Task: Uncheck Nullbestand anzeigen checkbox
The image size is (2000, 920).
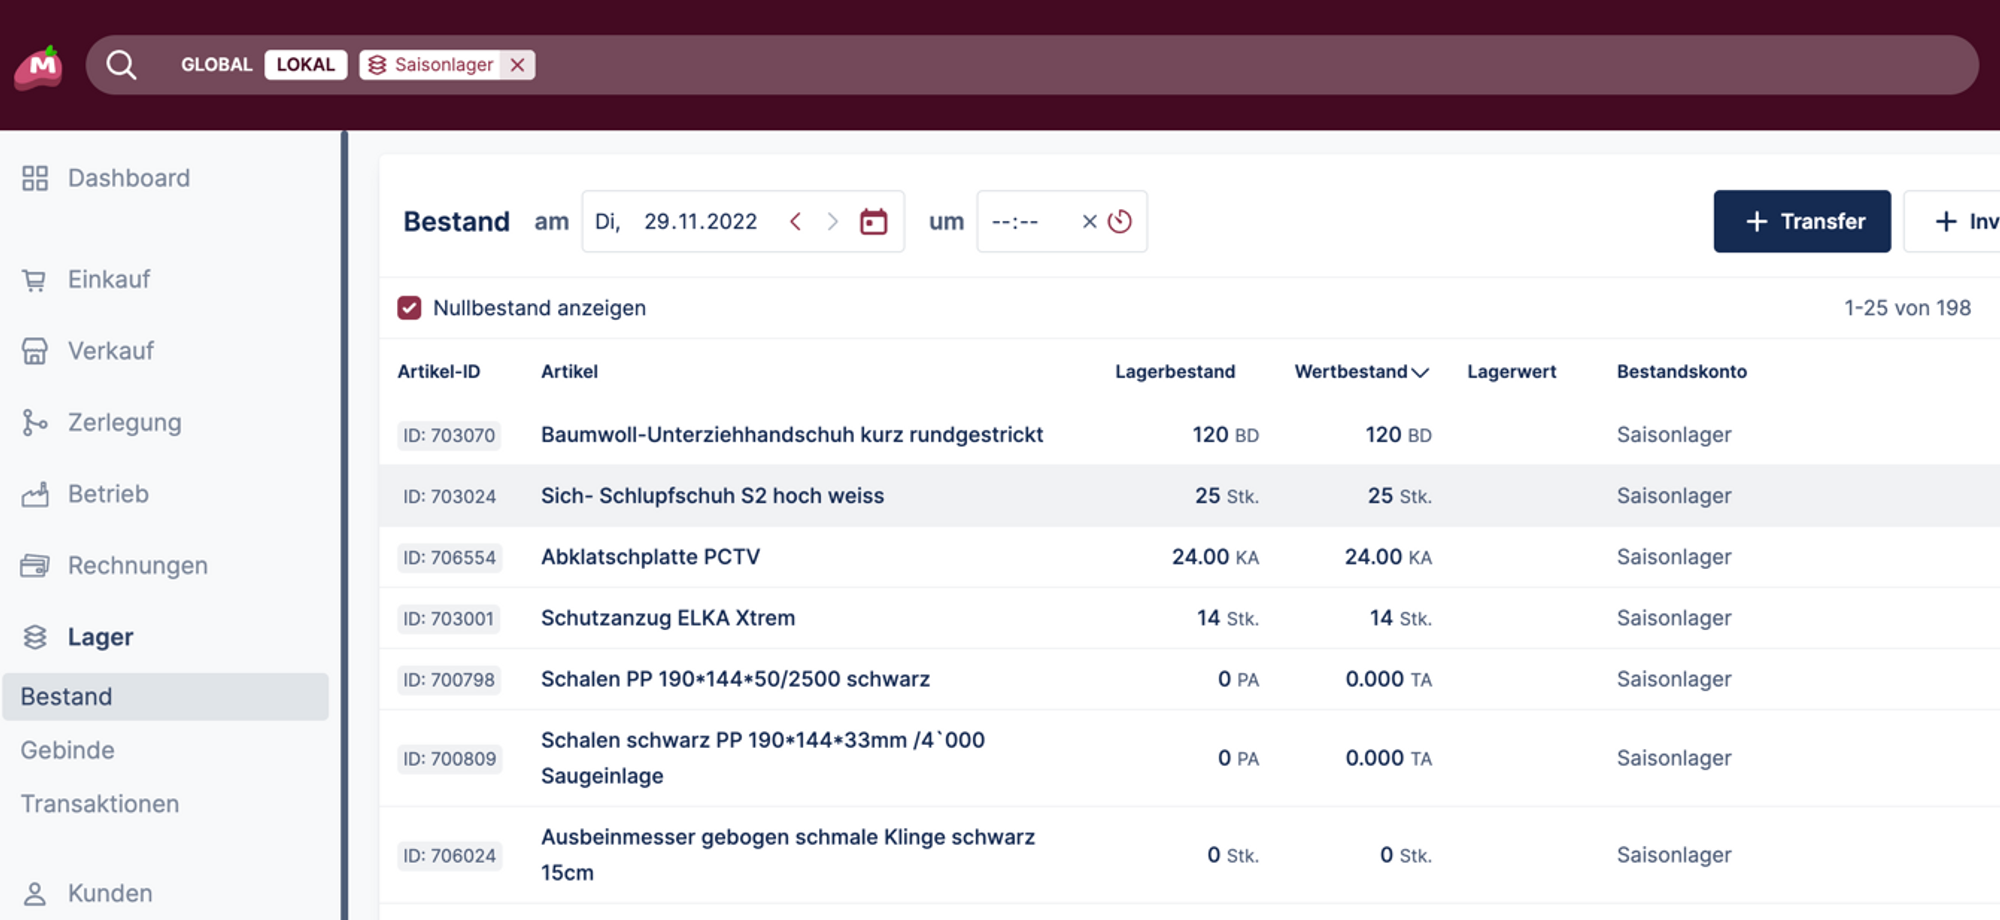Action: coord(409,308)
